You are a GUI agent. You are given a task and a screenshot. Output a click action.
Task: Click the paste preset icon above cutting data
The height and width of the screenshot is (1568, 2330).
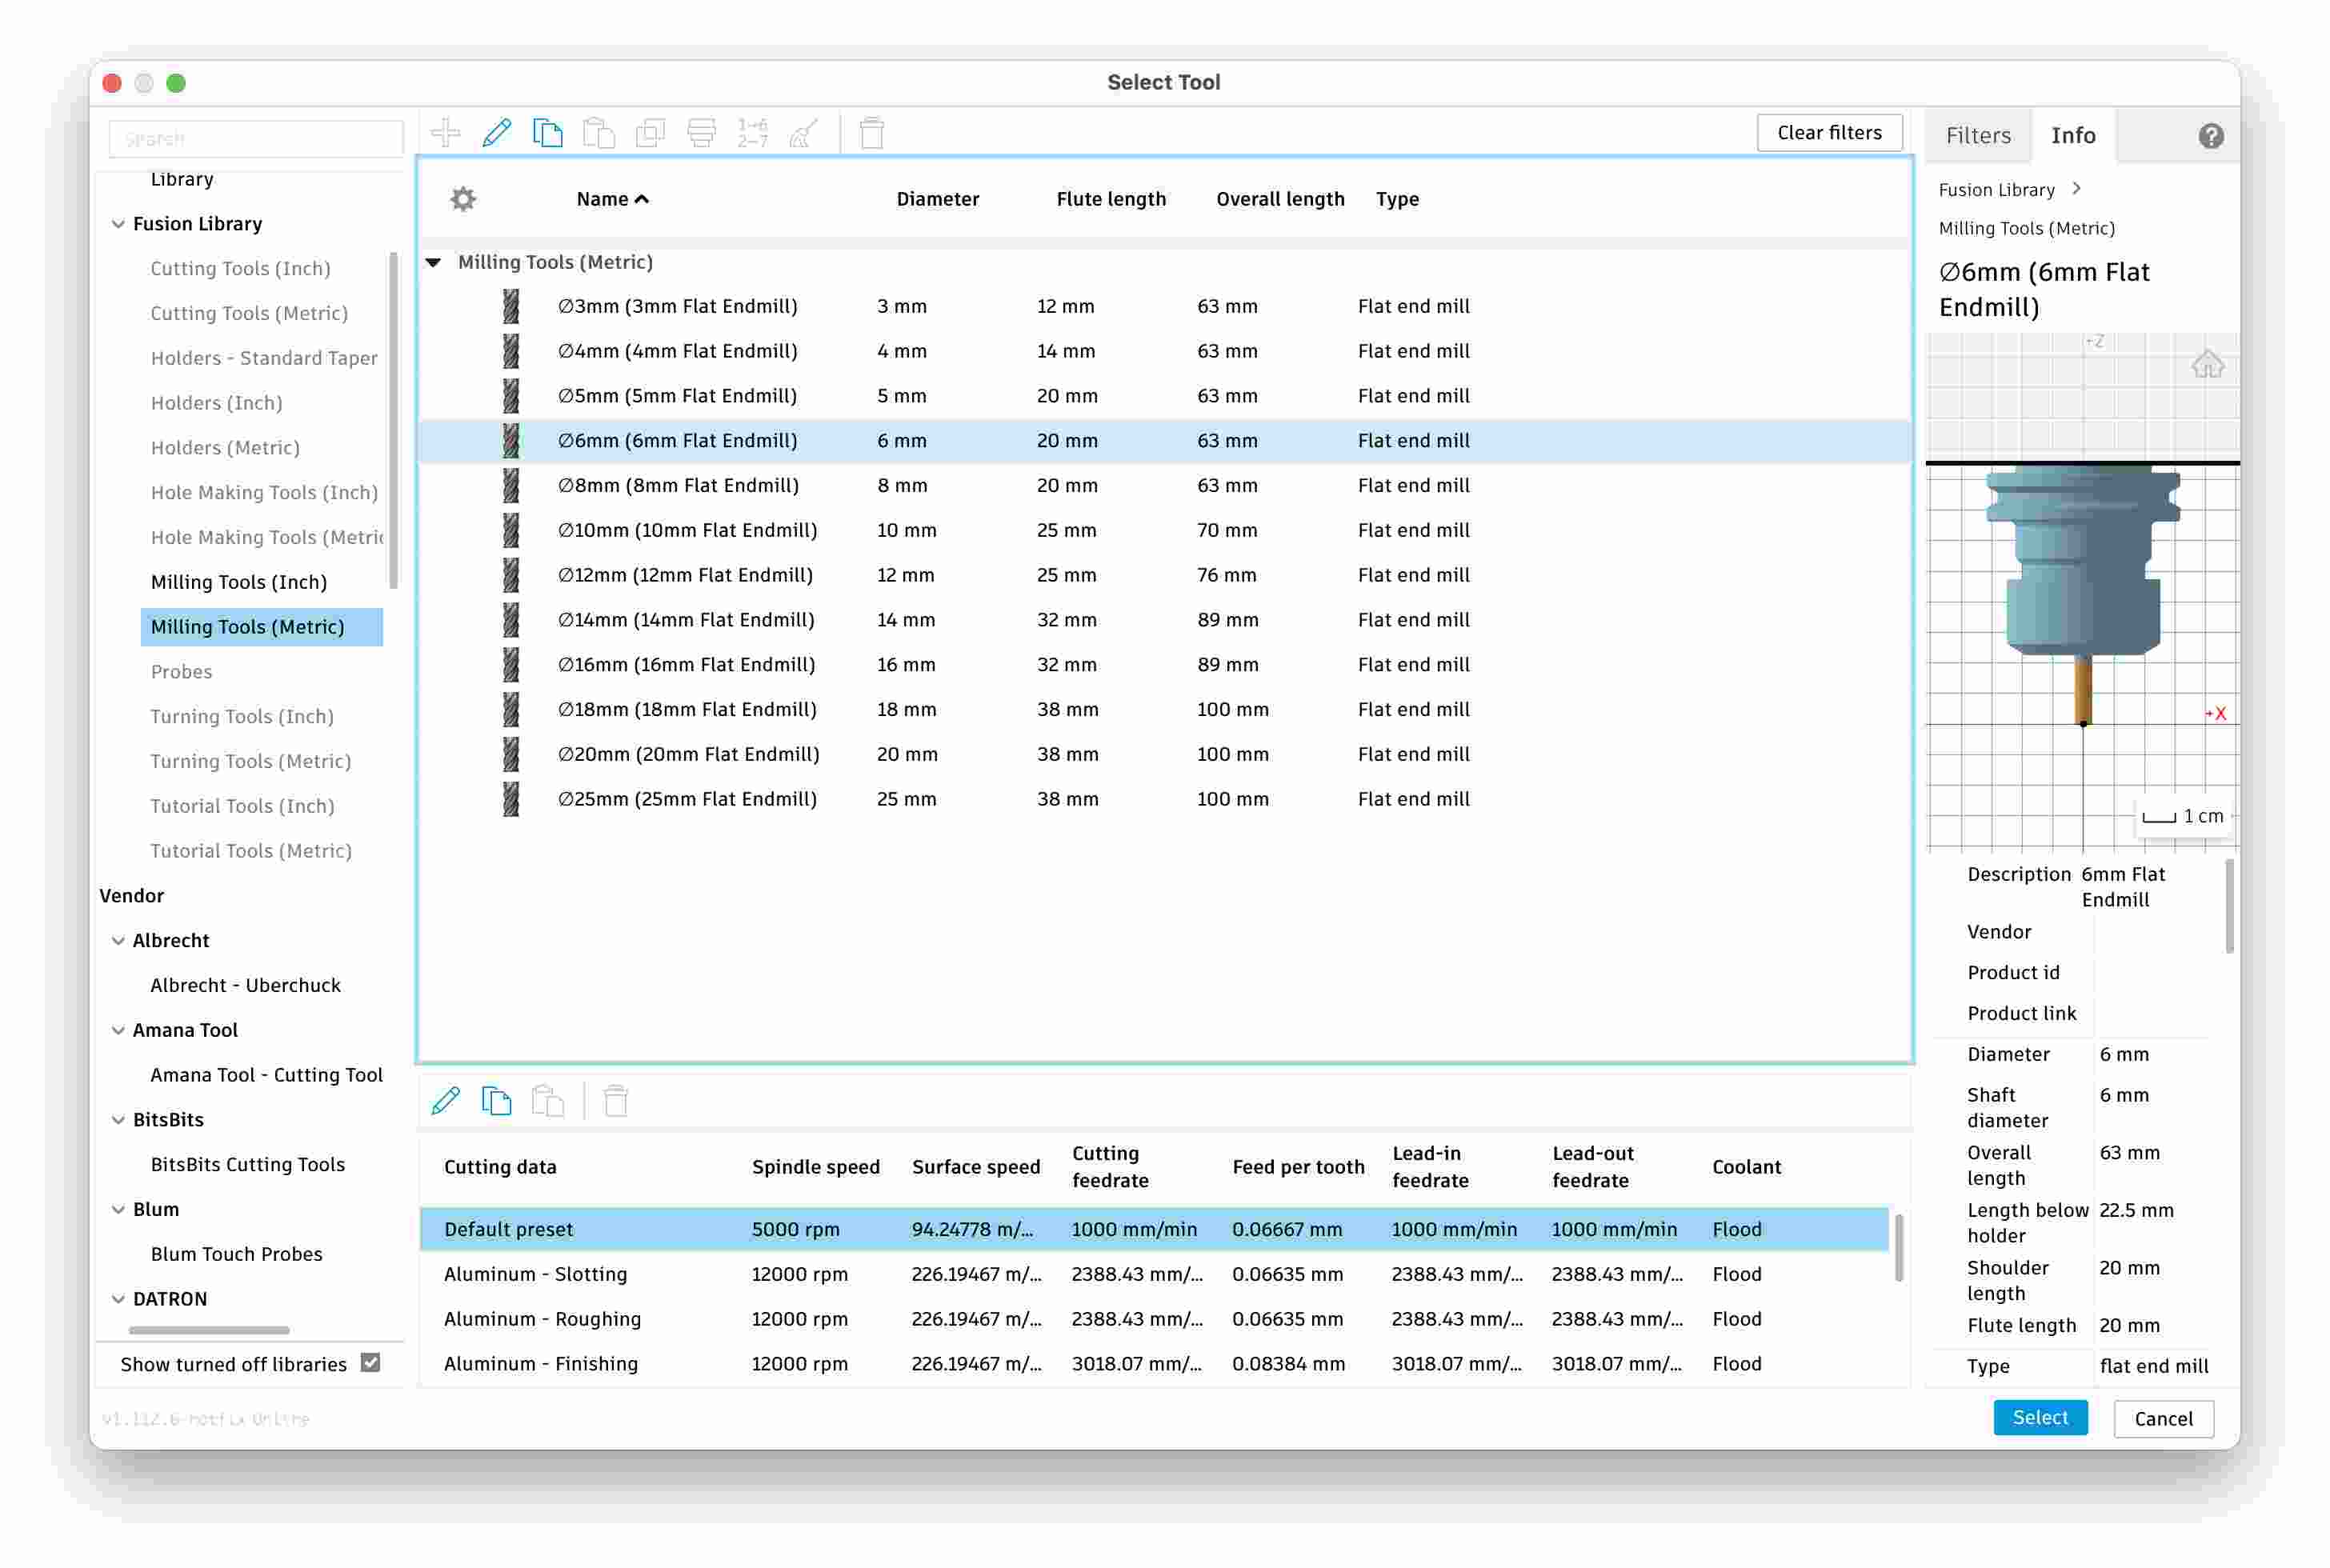548,1100
